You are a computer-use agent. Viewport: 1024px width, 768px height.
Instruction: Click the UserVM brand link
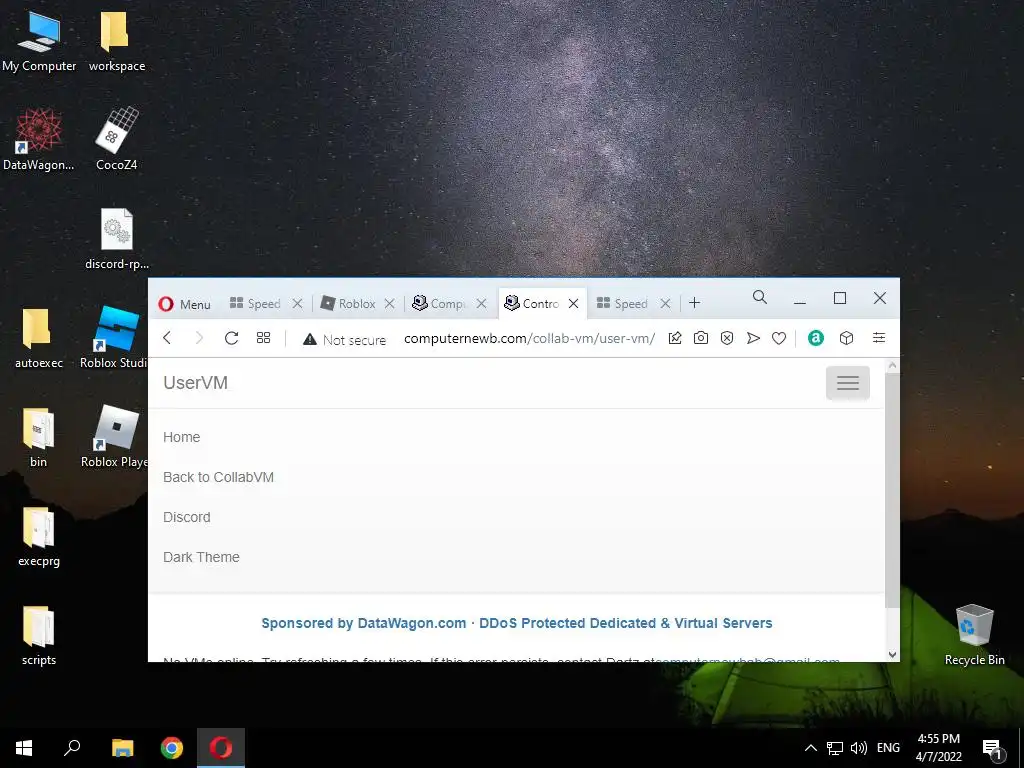(x=195, y=383)
